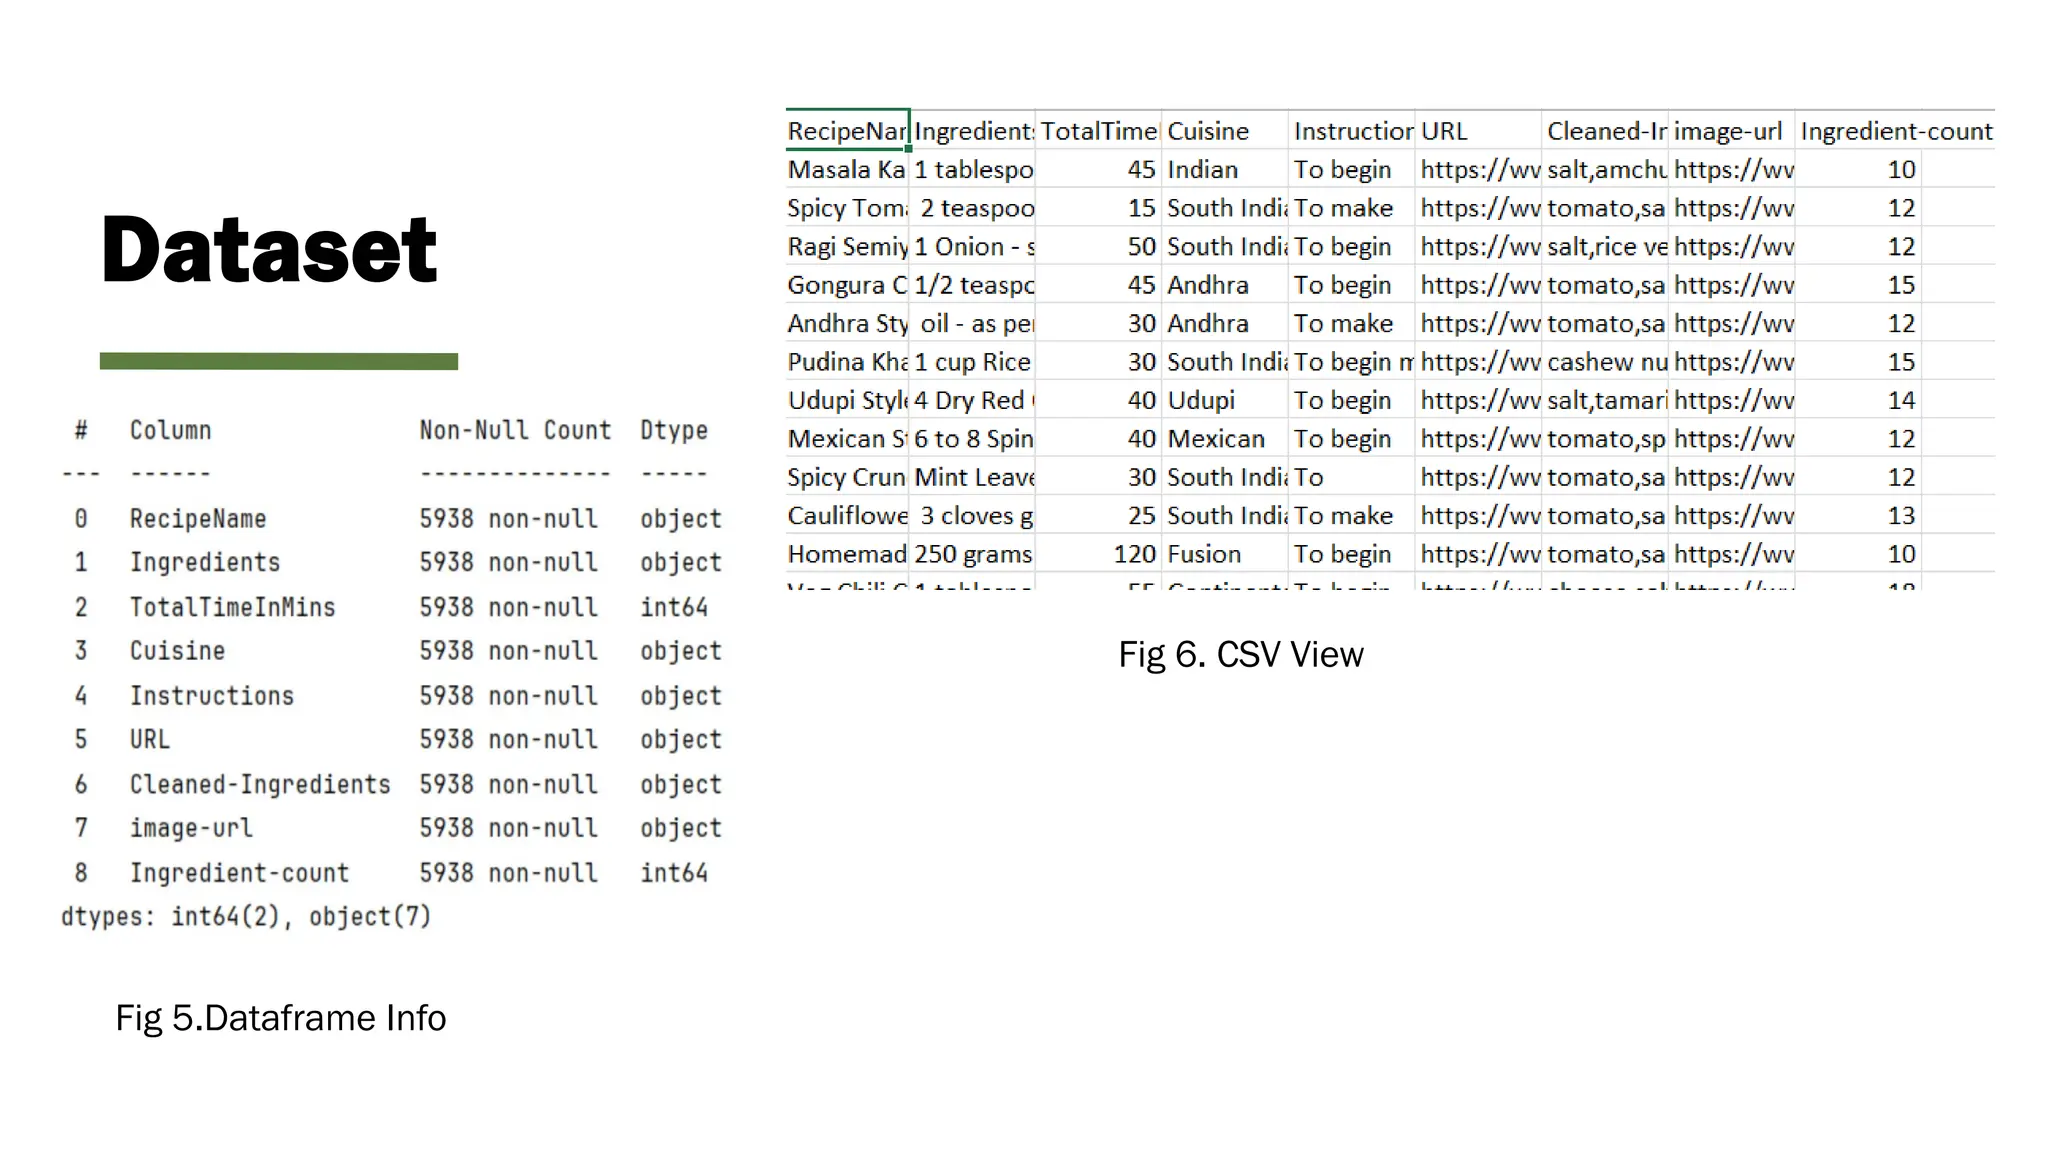Click total time value 50
The width and height of the screenshot is (2048, 1152).
[x=1098, y=246]
